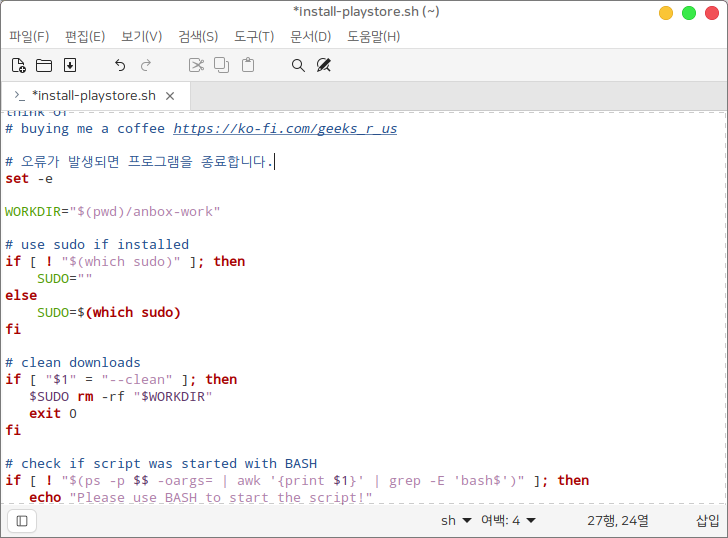
Task: Expand the 여백 tab width dropdown
Action: pos(508,520)
